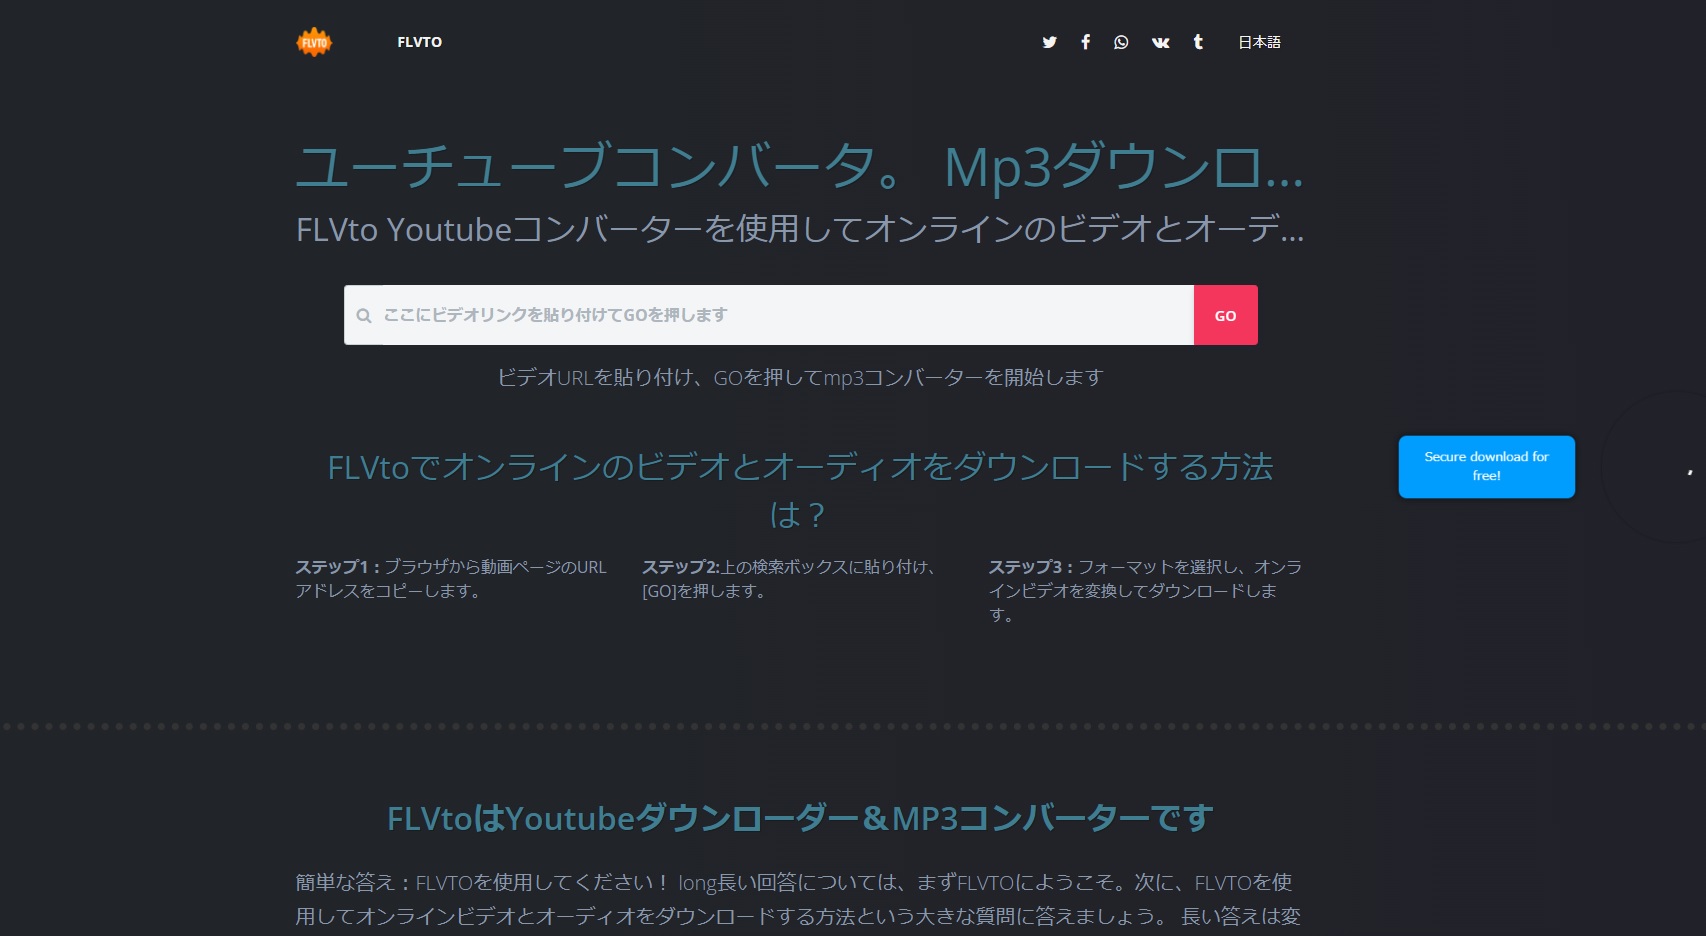
Task: Share on Twitter via bird icon
Action: [1049, 42]
